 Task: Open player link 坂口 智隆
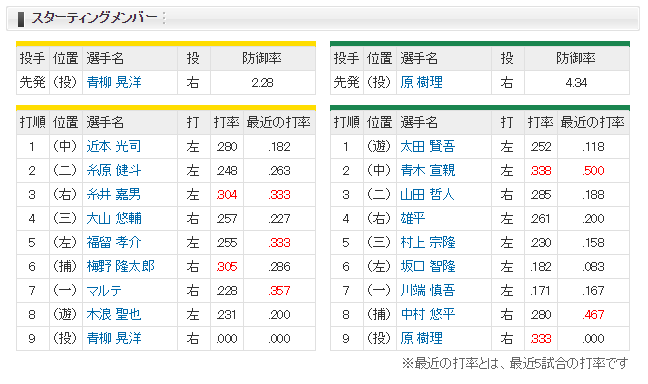click(x=428, y=266)
